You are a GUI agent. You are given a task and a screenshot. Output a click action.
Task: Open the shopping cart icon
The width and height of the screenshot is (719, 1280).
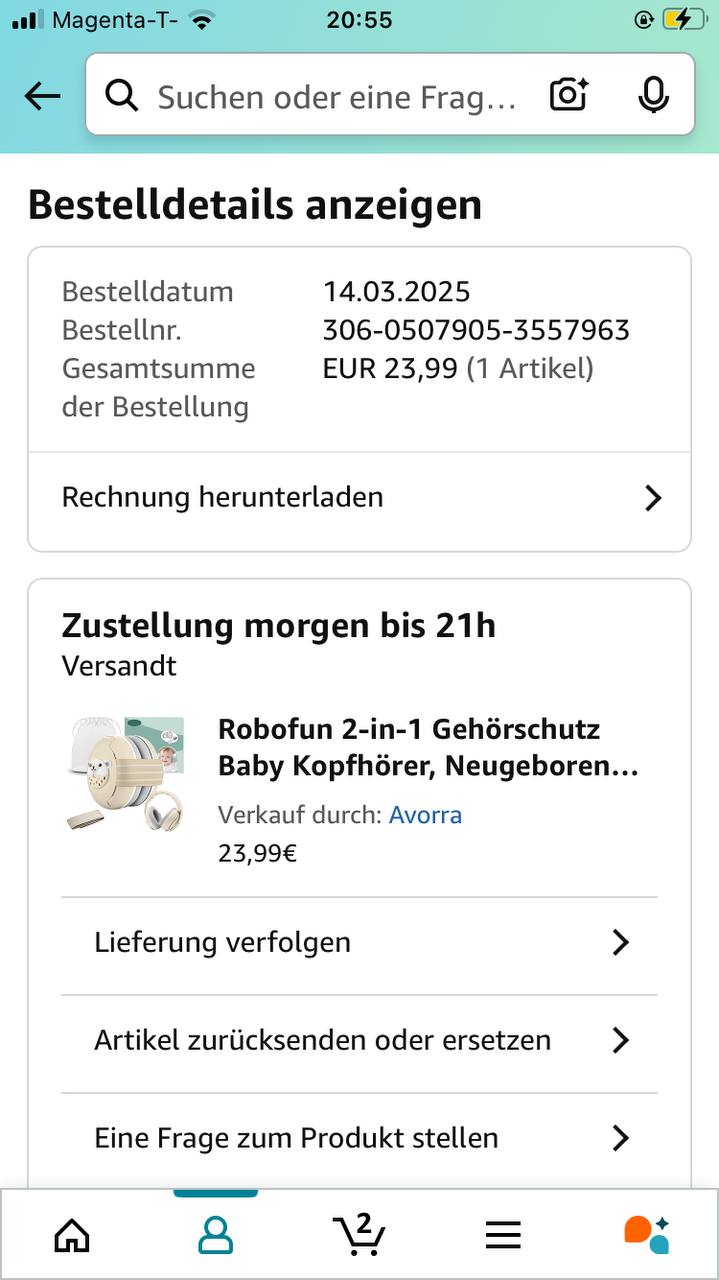coord(359,1234)
